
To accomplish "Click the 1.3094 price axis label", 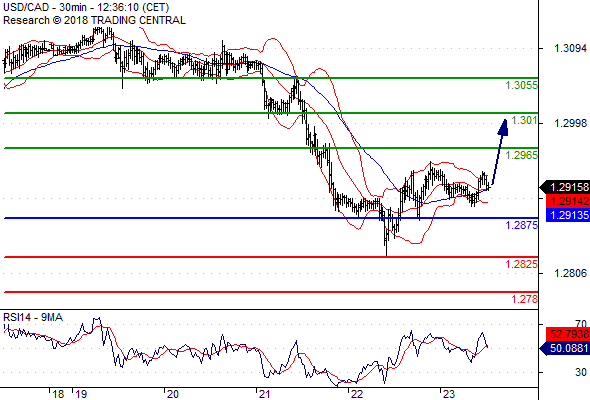I will pos(570,48).
